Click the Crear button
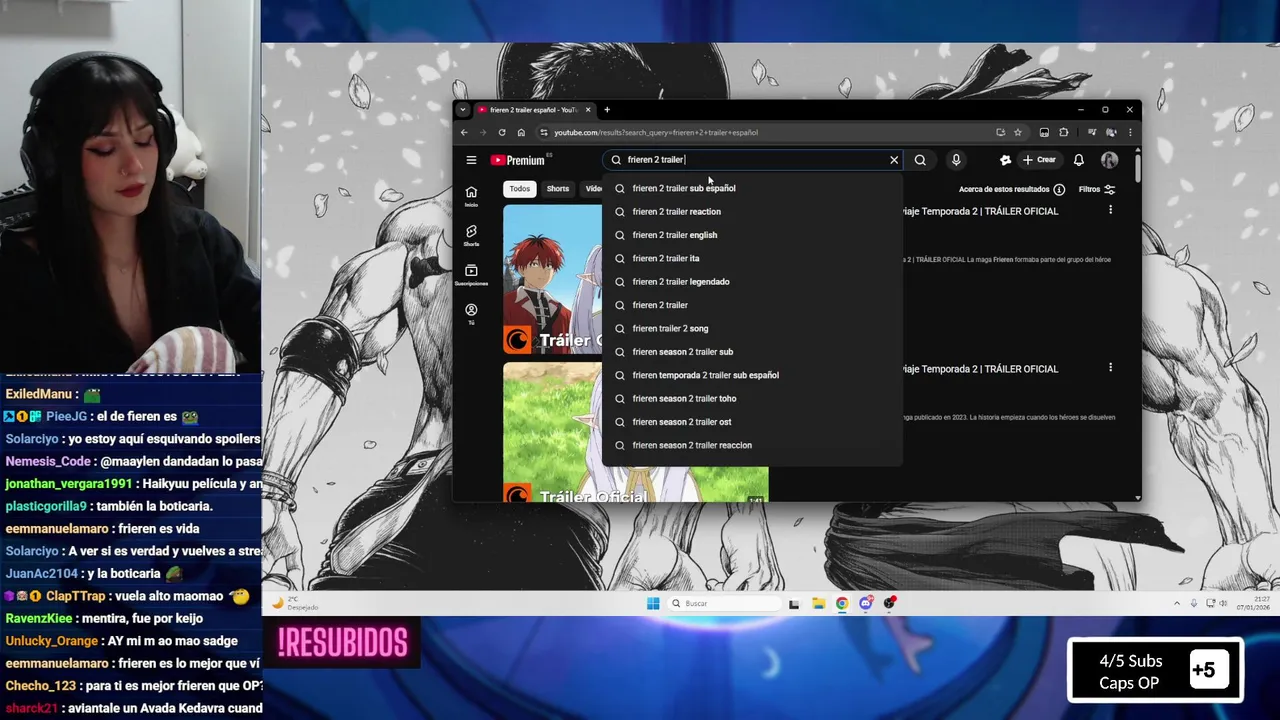Viewport: 1280px width, 720px height. [x=1039, y=160]
